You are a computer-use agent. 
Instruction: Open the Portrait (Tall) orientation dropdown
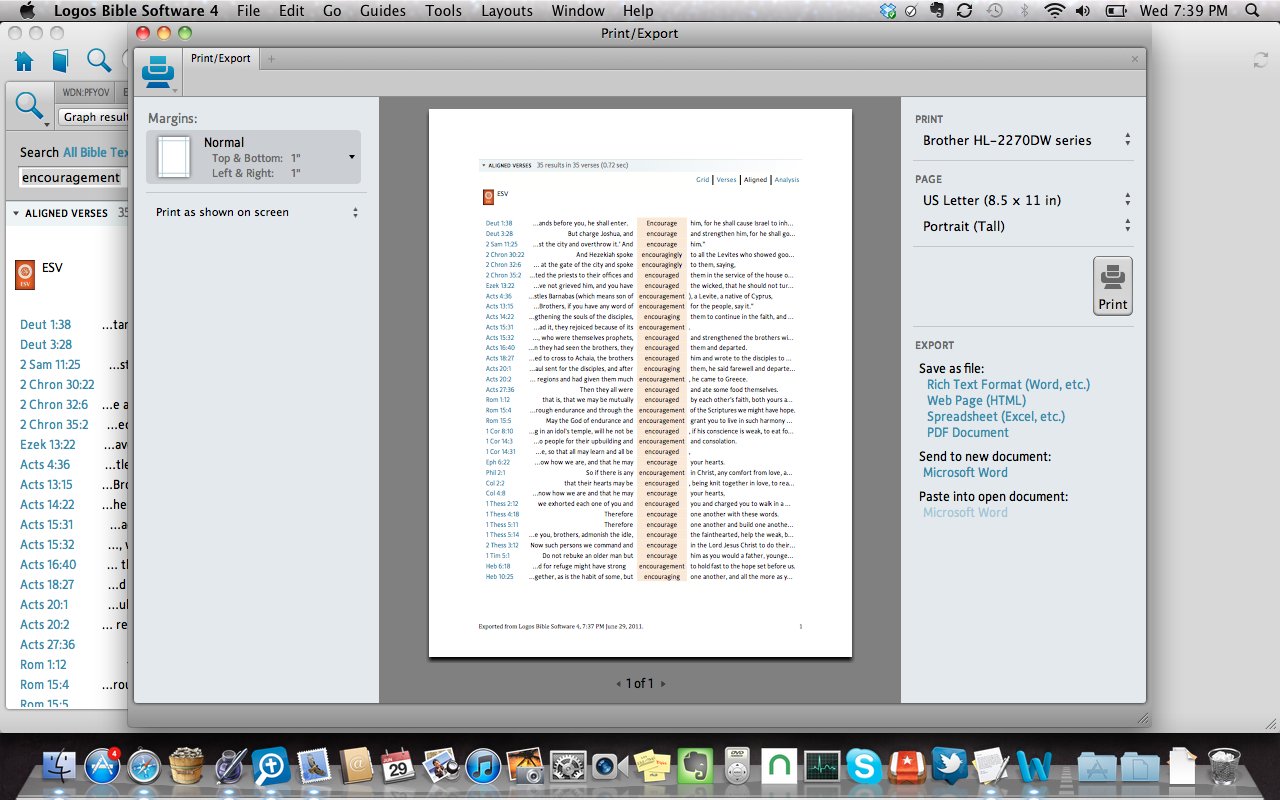1026,226
